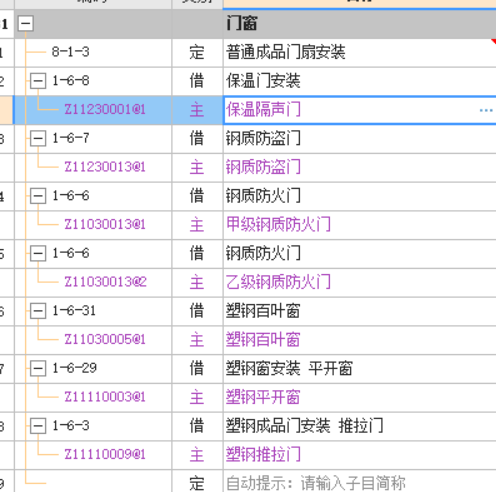Collapse the 1-6-3 塑钢成品门安装 row
Image resolution: width=496 pixels, height=492 pixels.
tap(38, 426)
